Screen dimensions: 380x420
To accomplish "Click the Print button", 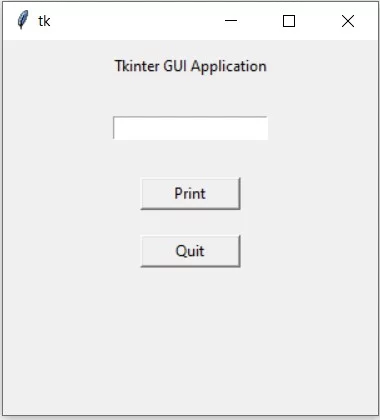I will point(190,194).
